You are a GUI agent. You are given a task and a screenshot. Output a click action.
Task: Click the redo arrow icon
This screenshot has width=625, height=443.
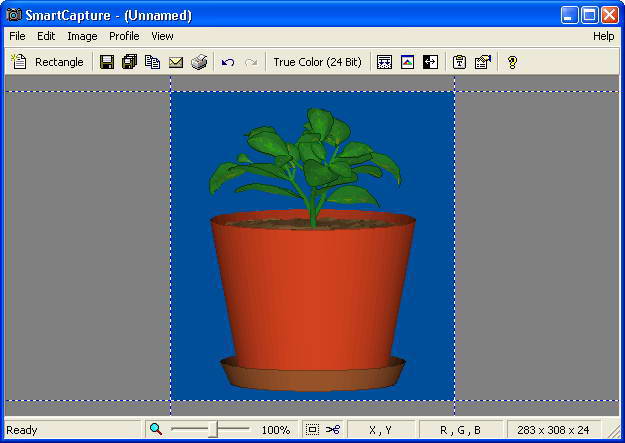(x=250, y=62)
